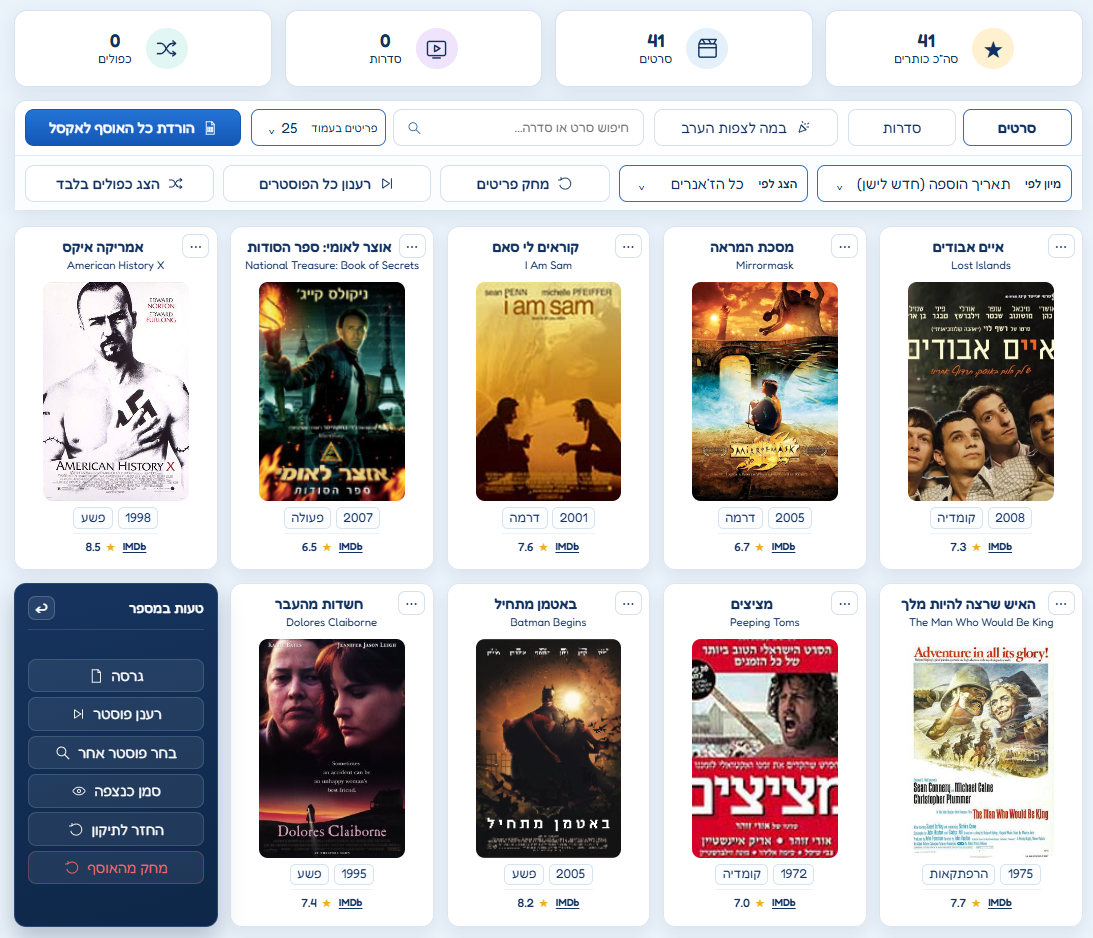Open IMDb link for National Treasure: Book of Secrets
This screenshot has width=1093, height=938.
(350, 547)
